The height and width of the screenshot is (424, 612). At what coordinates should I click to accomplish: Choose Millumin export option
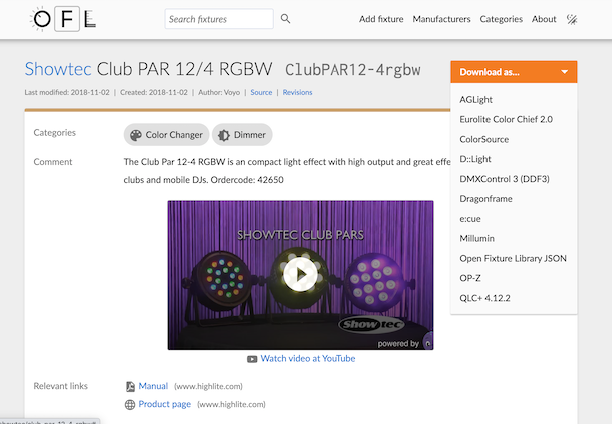point(514,238)
